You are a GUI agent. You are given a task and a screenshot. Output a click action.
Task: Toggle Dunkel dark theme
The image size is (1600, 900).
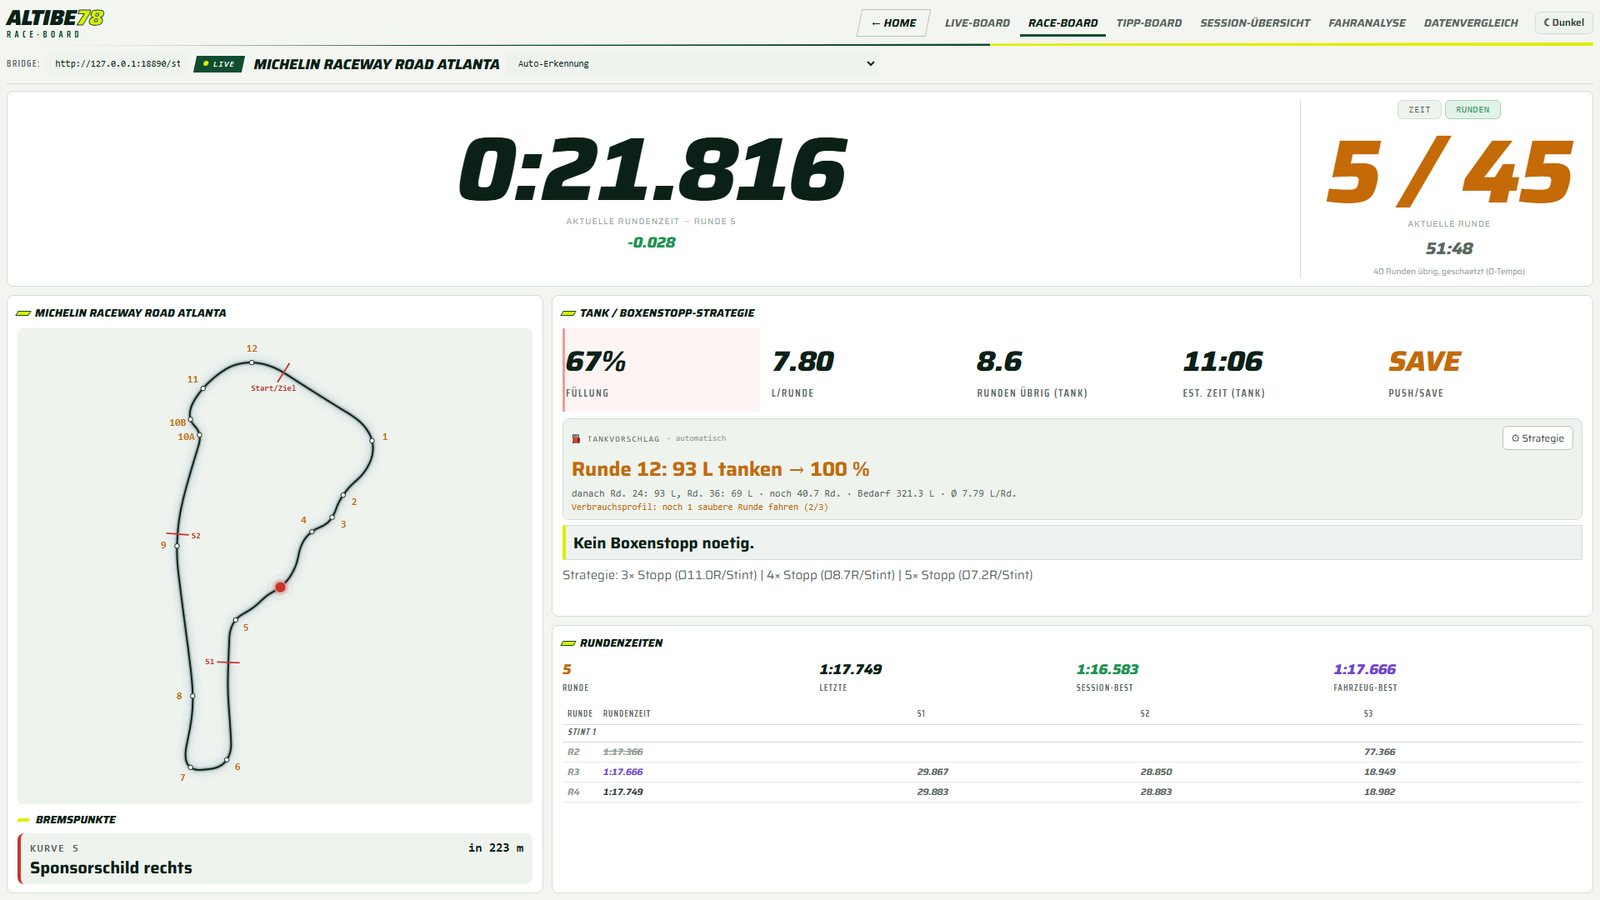(x=1564, y=22)
